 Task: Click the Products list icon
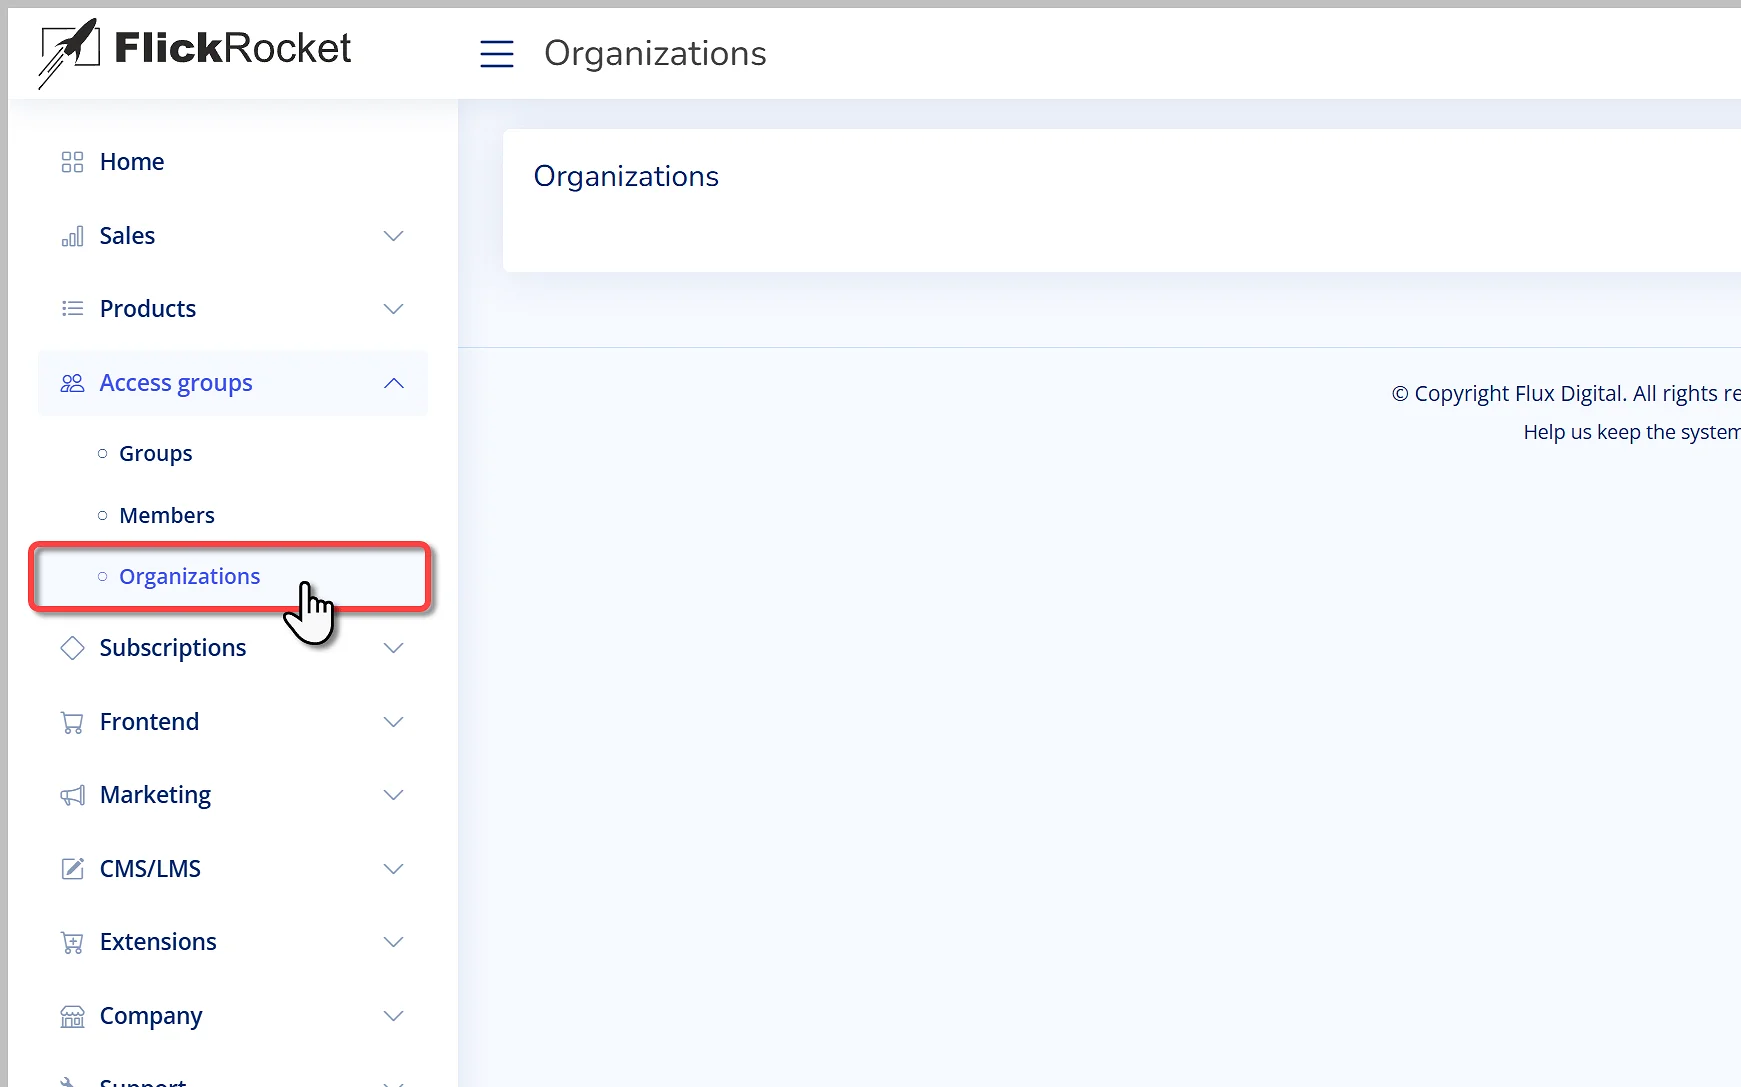coord(72,309)
